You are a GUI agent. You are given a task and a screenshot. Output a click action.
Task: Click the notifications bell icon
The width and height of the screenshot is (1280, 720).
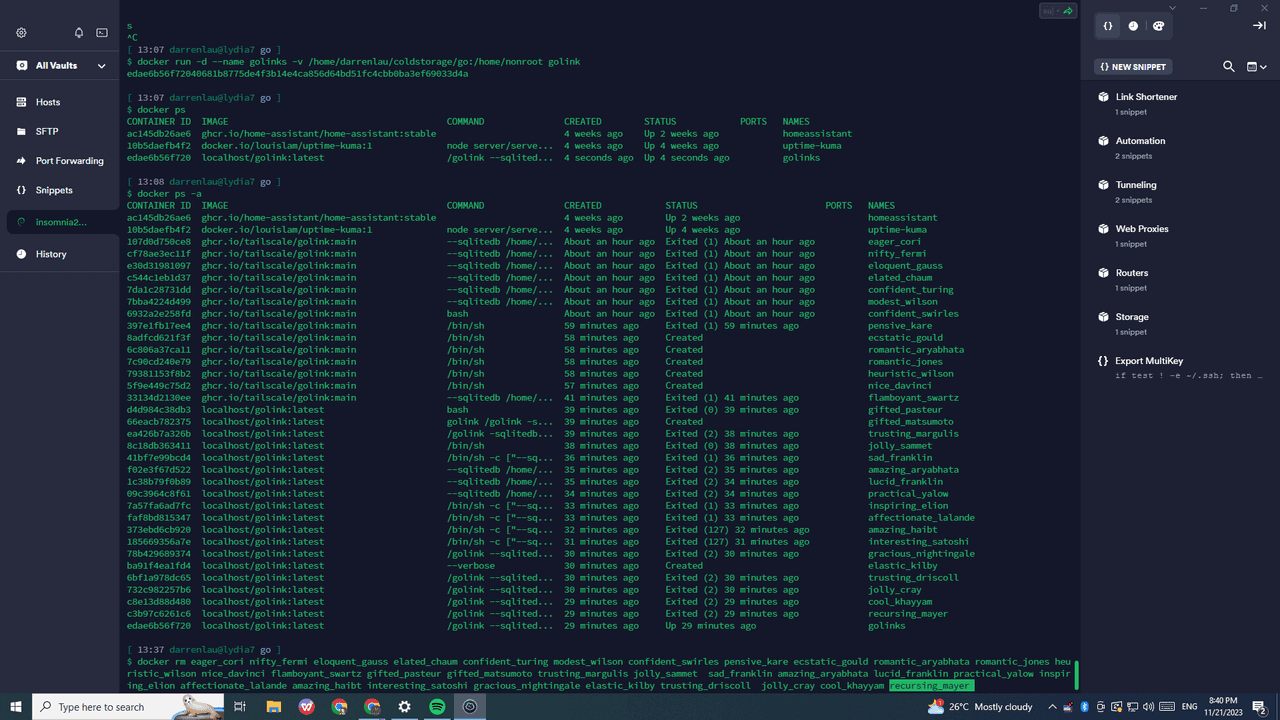(x=79, y=33)
